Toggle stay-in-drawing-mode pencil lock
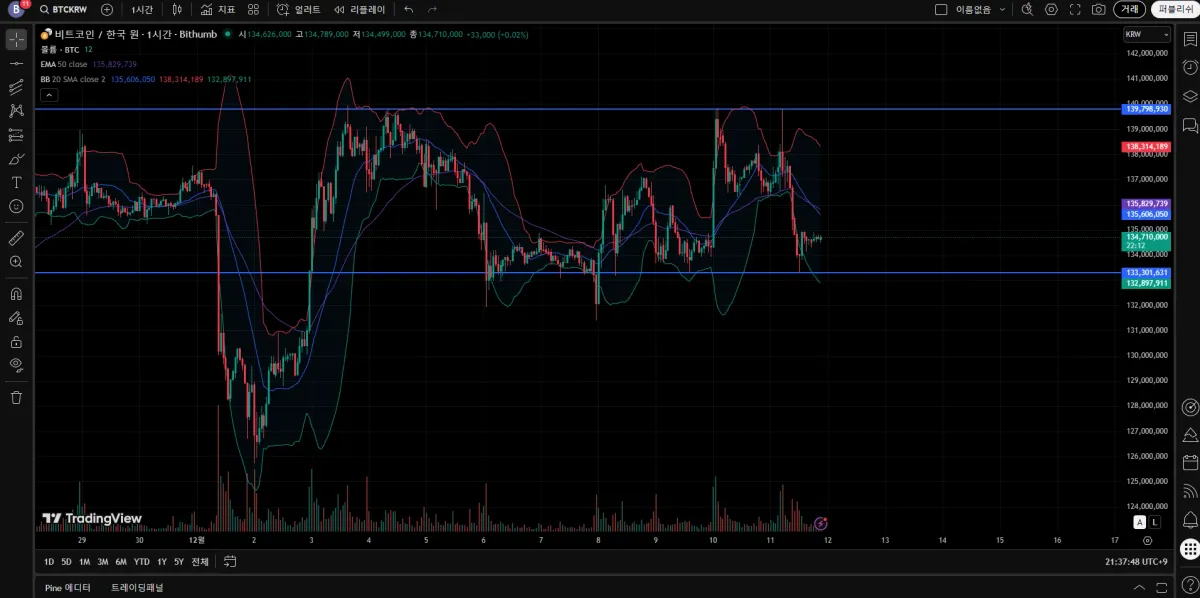The width and height of the screenshot is (1200, 598). pyautogui.click(x=16, y=318)
